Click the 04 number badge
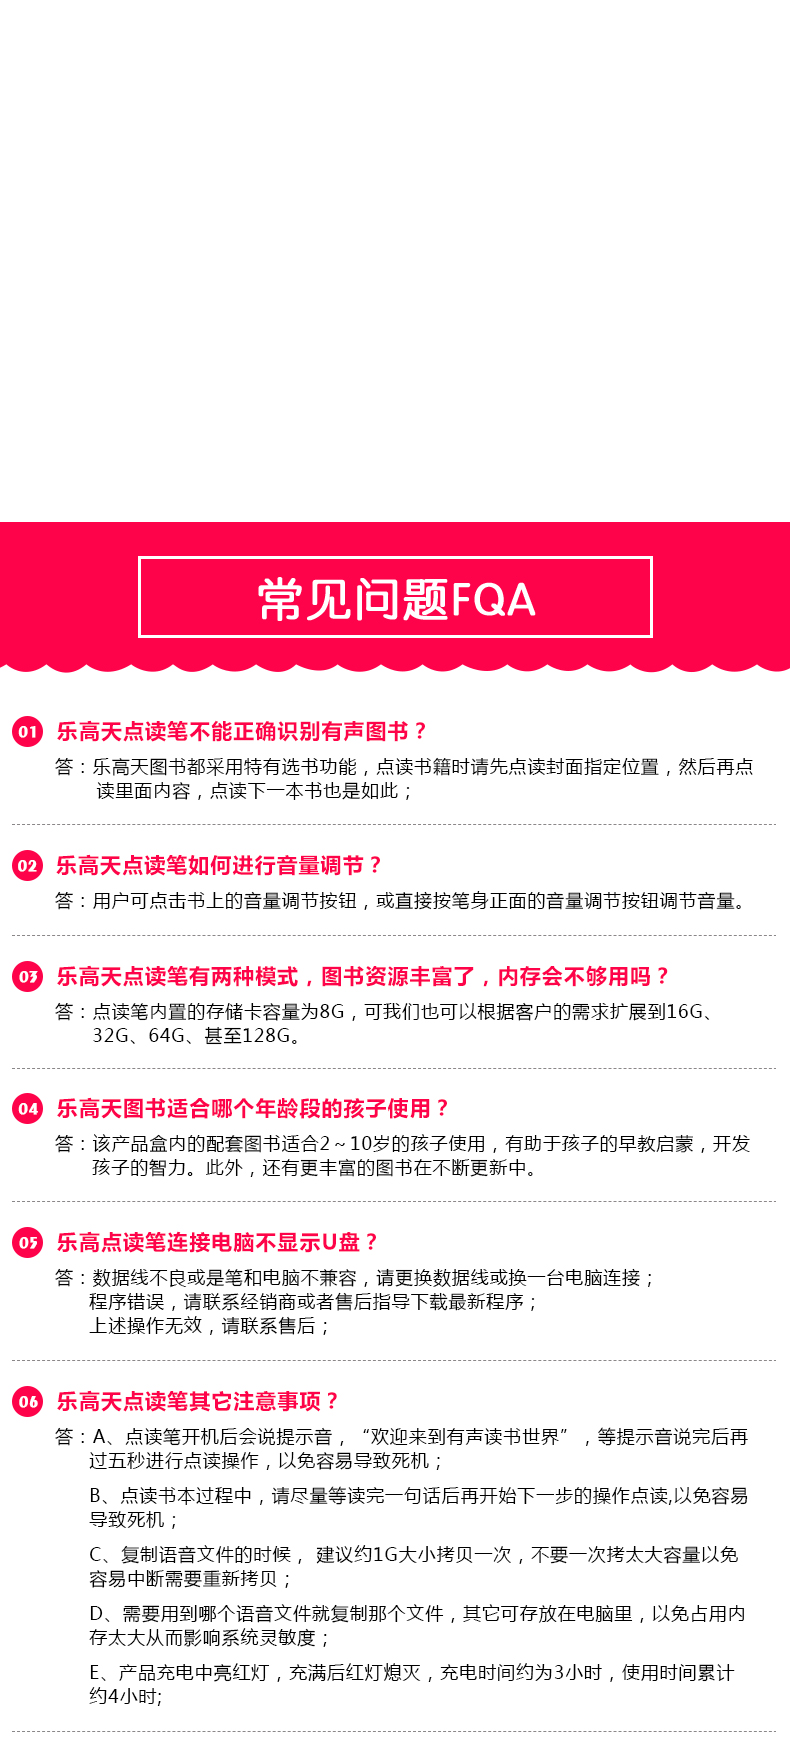The width and height of the screenshot is (790, 1746). point(27,1108)
